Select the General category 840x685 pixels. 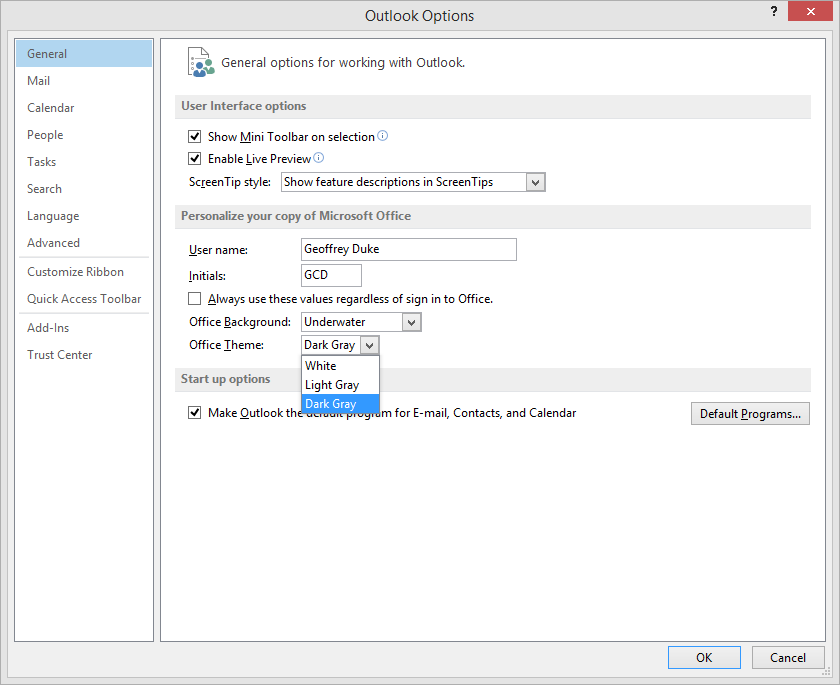tap(84, 54)
